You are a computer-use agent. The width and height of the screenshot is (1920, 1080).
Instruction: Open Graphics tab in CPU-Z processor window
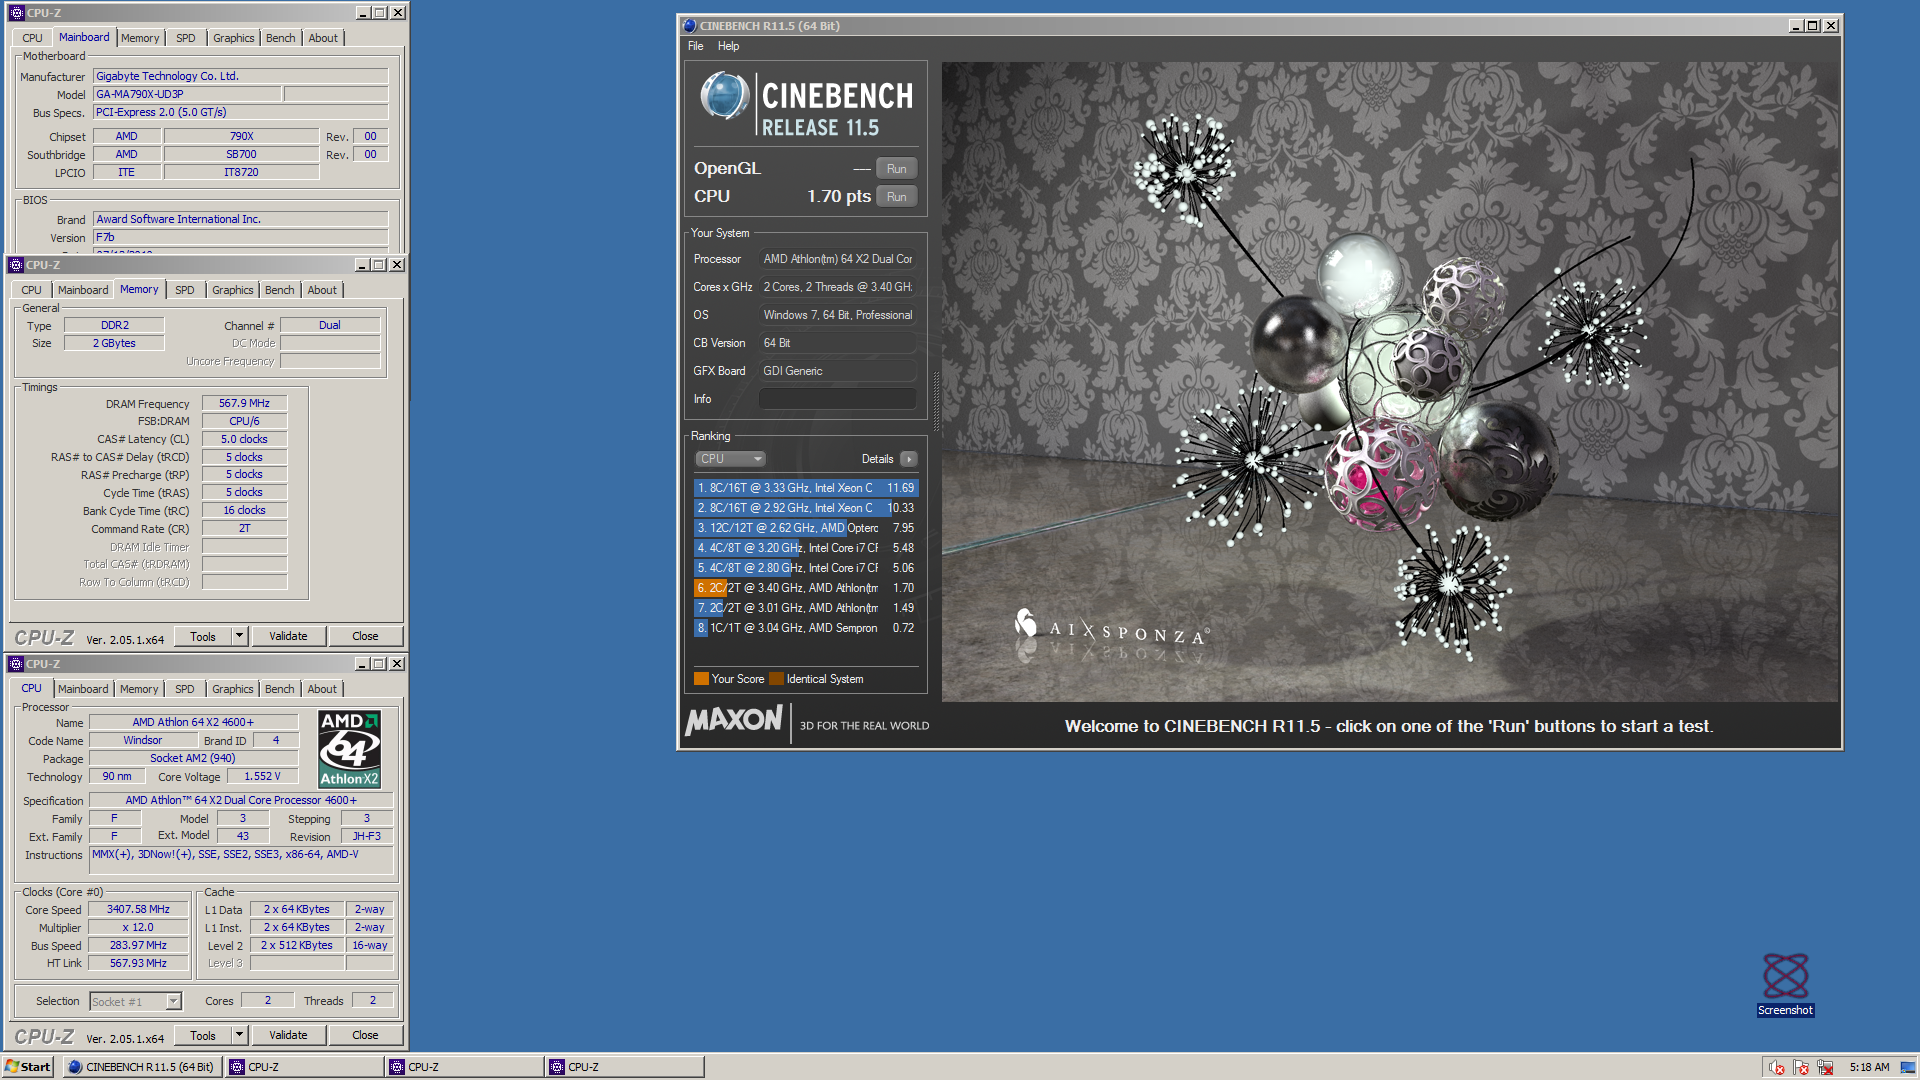point(232,689)
